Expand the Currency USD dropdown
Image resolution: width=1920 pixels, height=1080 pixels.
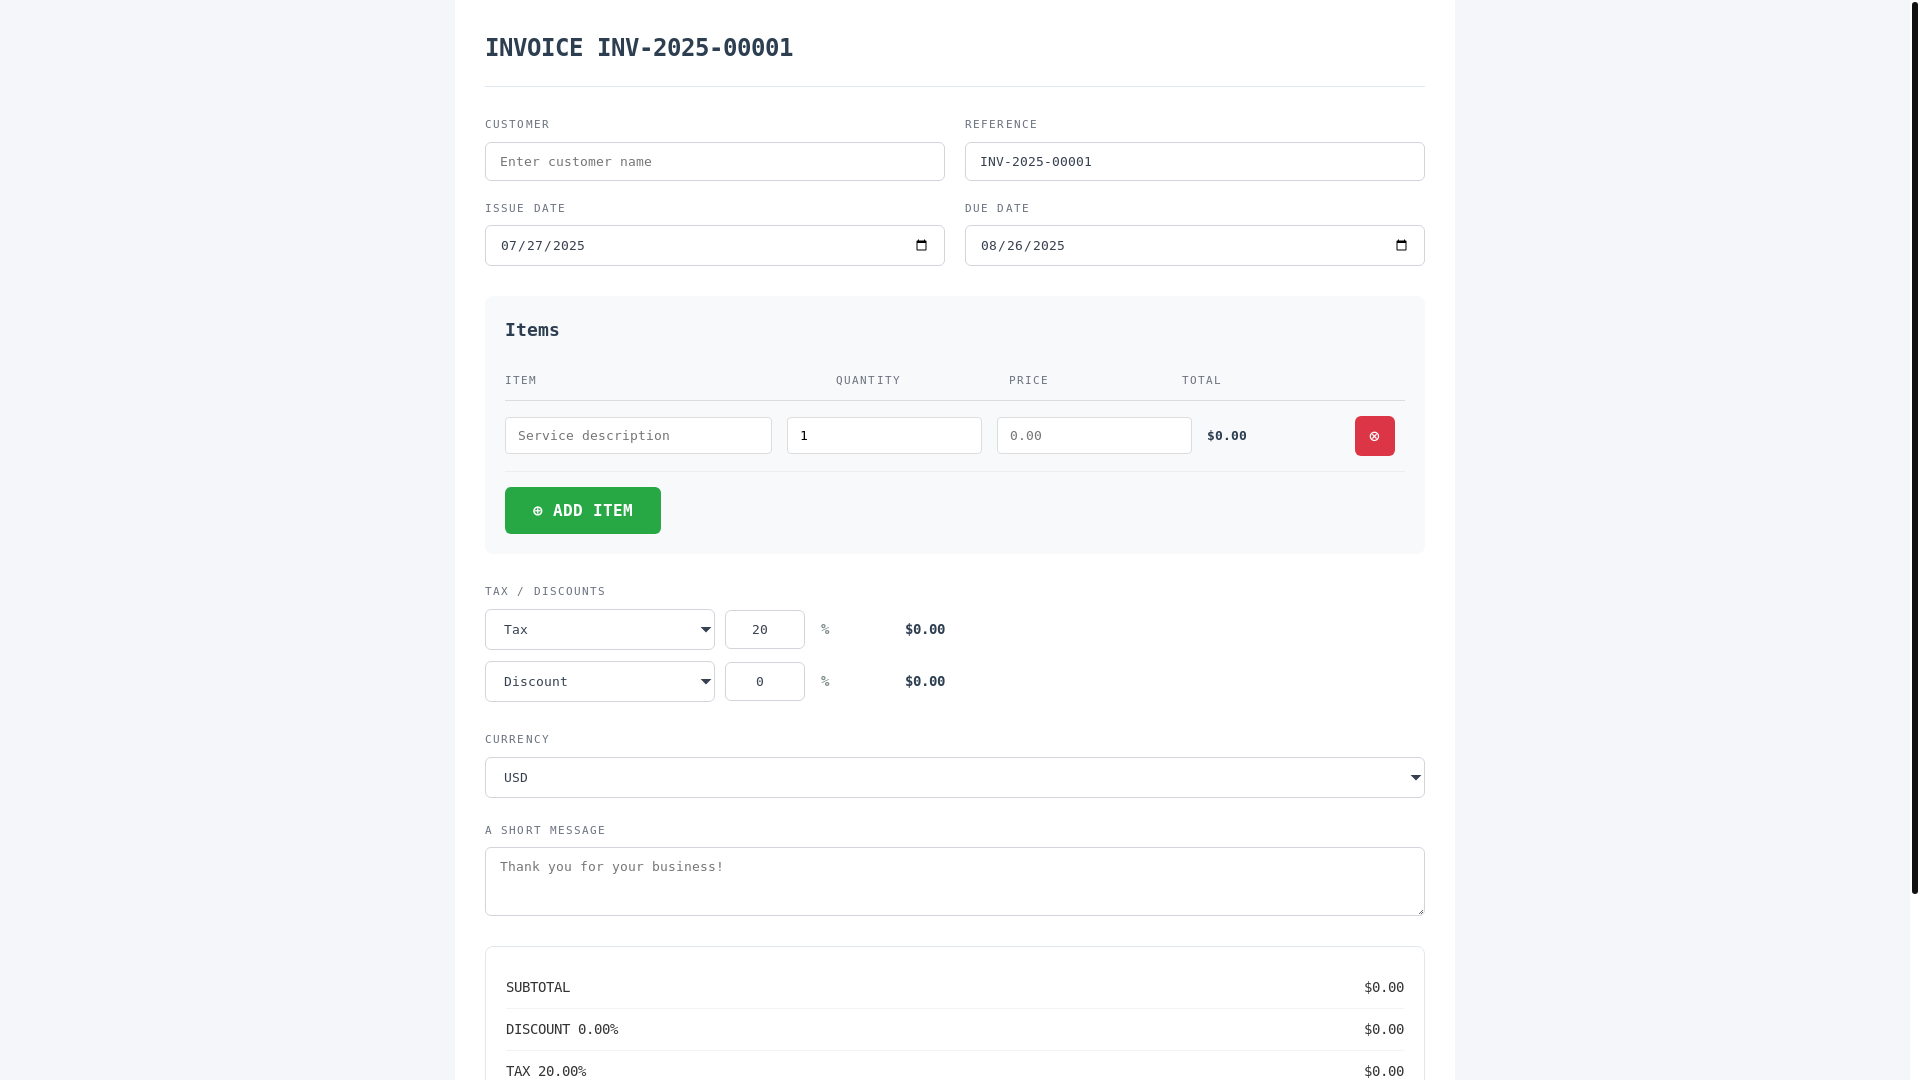(x=955, y=778)
